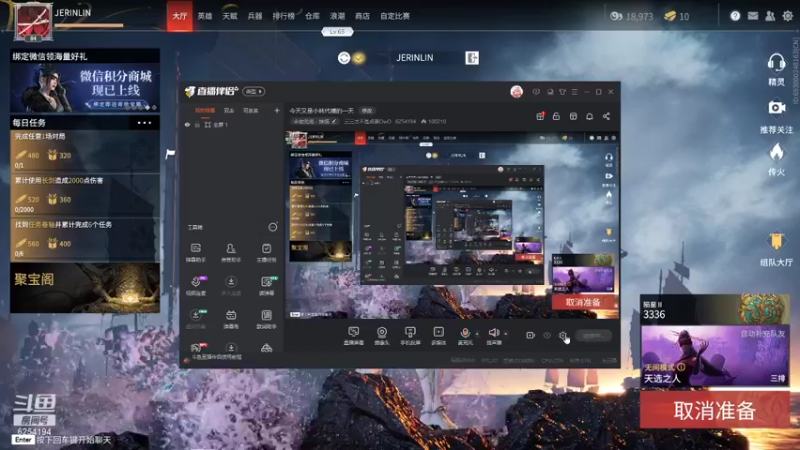Image resolution: width=800 pixels, height=450 pixels.
Task: Click mode switch pill beside 直播伴侣 logo
Action: [x=254, y=92]
